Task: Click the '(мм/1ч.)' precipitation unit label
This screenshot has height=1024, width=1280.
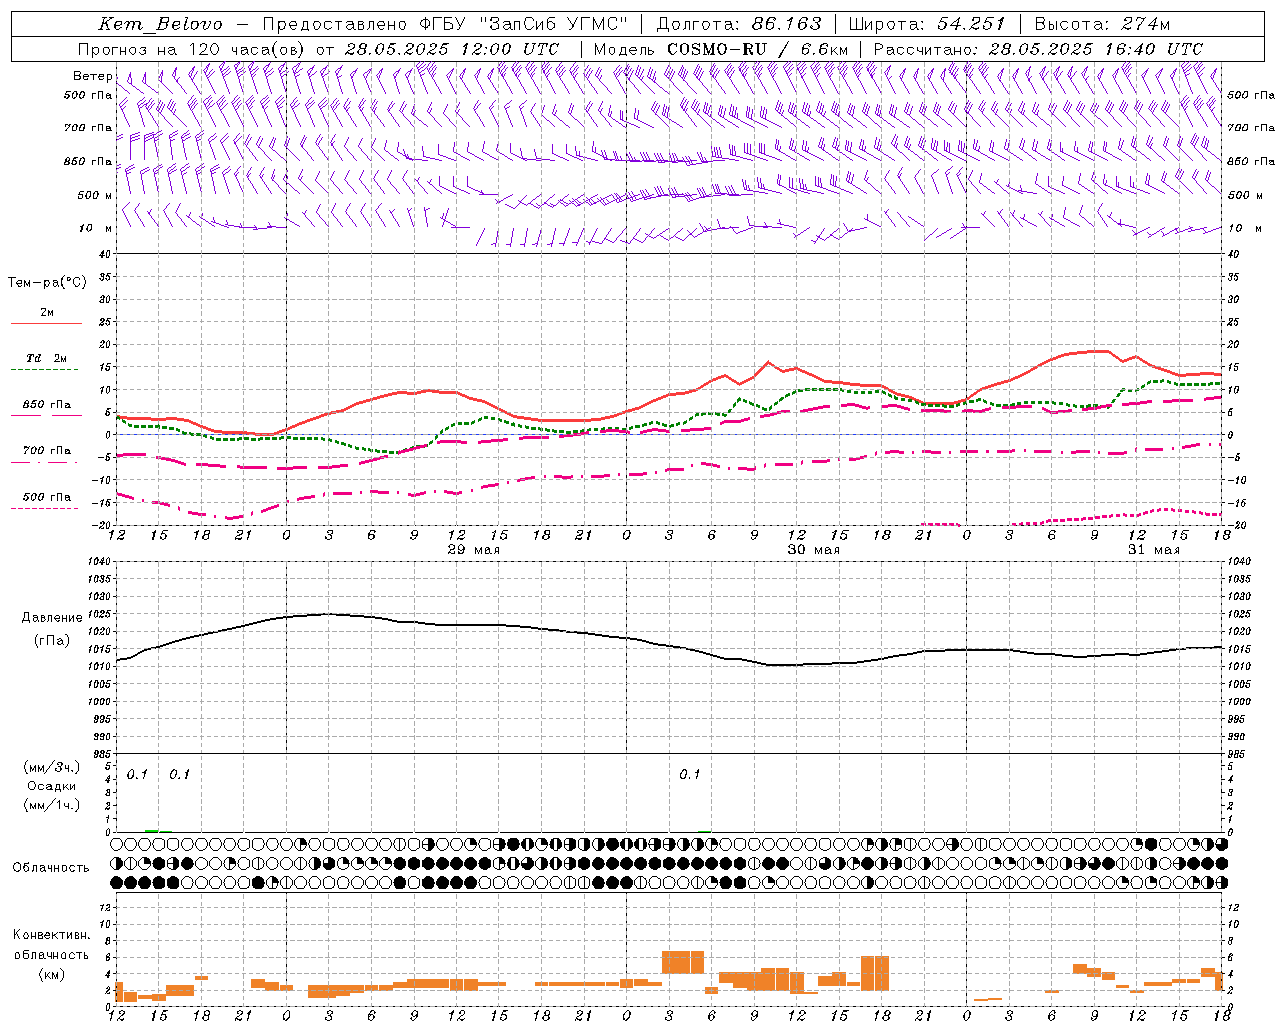Action: click(x=51, y=805)
